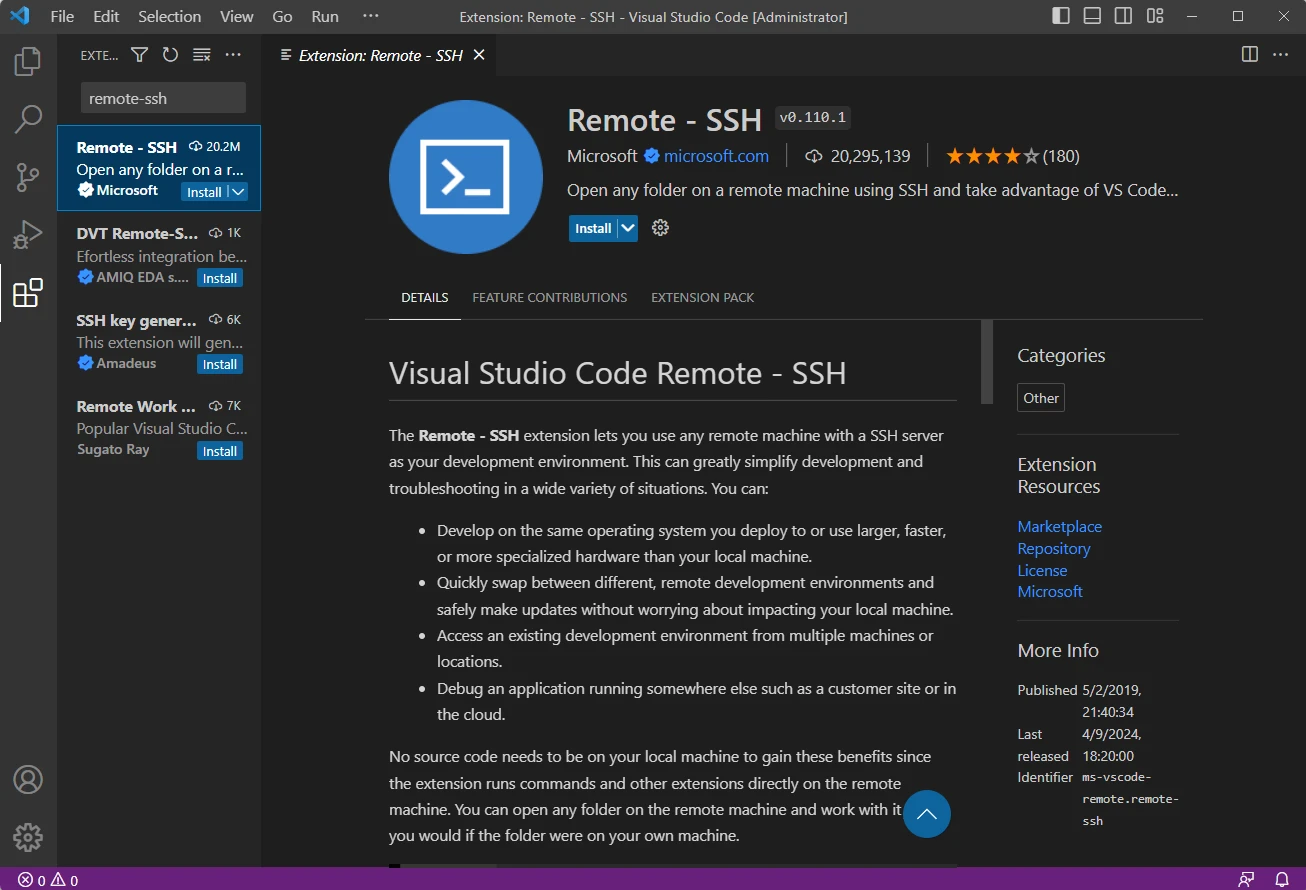Open the Source Control view
The width and height of the screenshot is (1306, 890).
pos(28,177)
